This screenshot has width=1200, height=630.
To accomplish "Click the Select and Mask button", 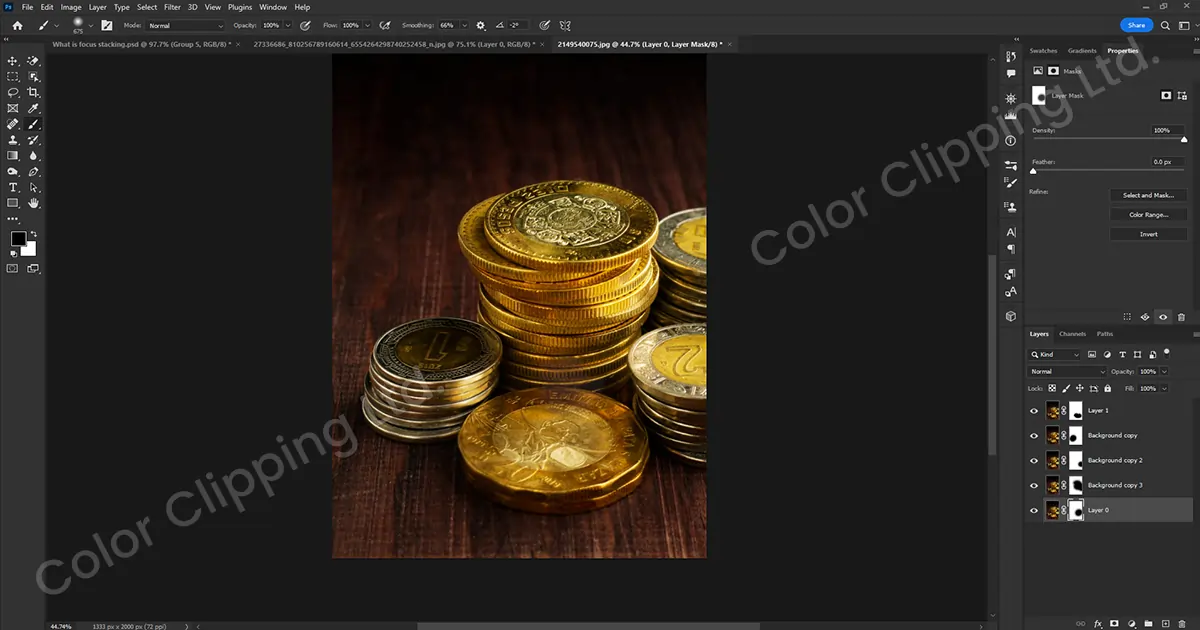I will (1148, 195).
